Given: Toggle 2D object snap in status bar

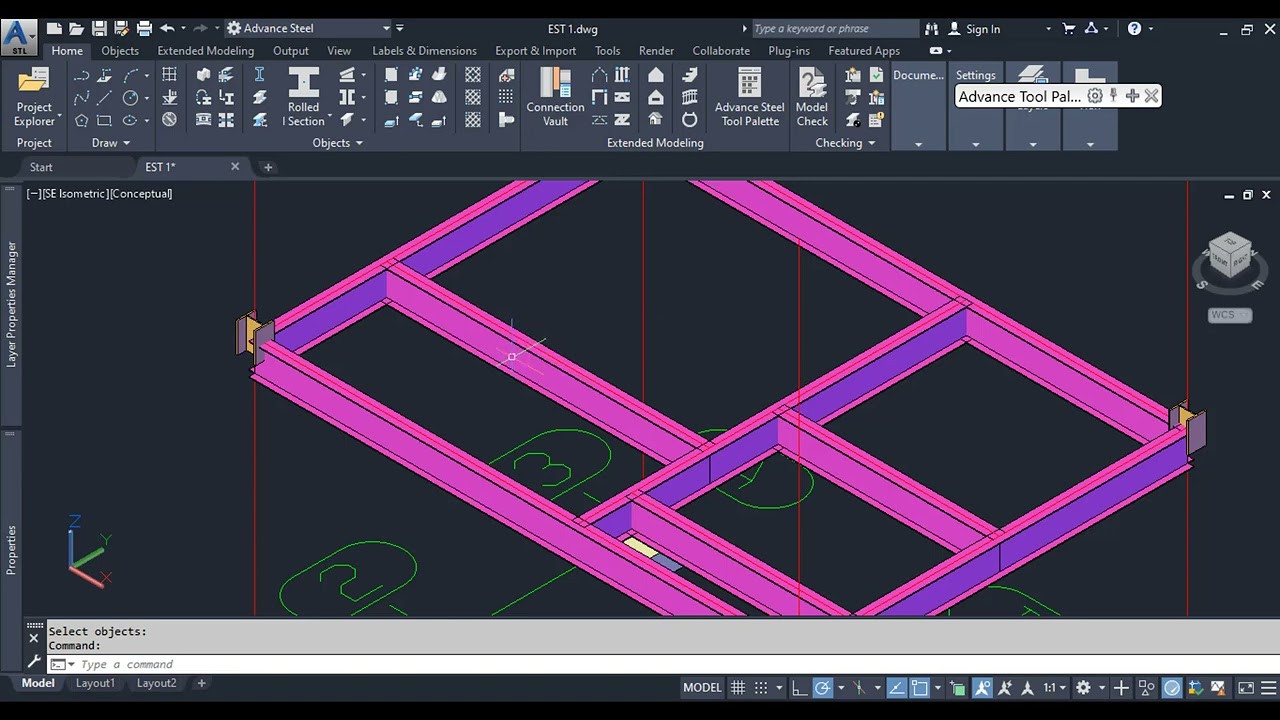Looking at the screenshot, I should [x=919, y=688].
